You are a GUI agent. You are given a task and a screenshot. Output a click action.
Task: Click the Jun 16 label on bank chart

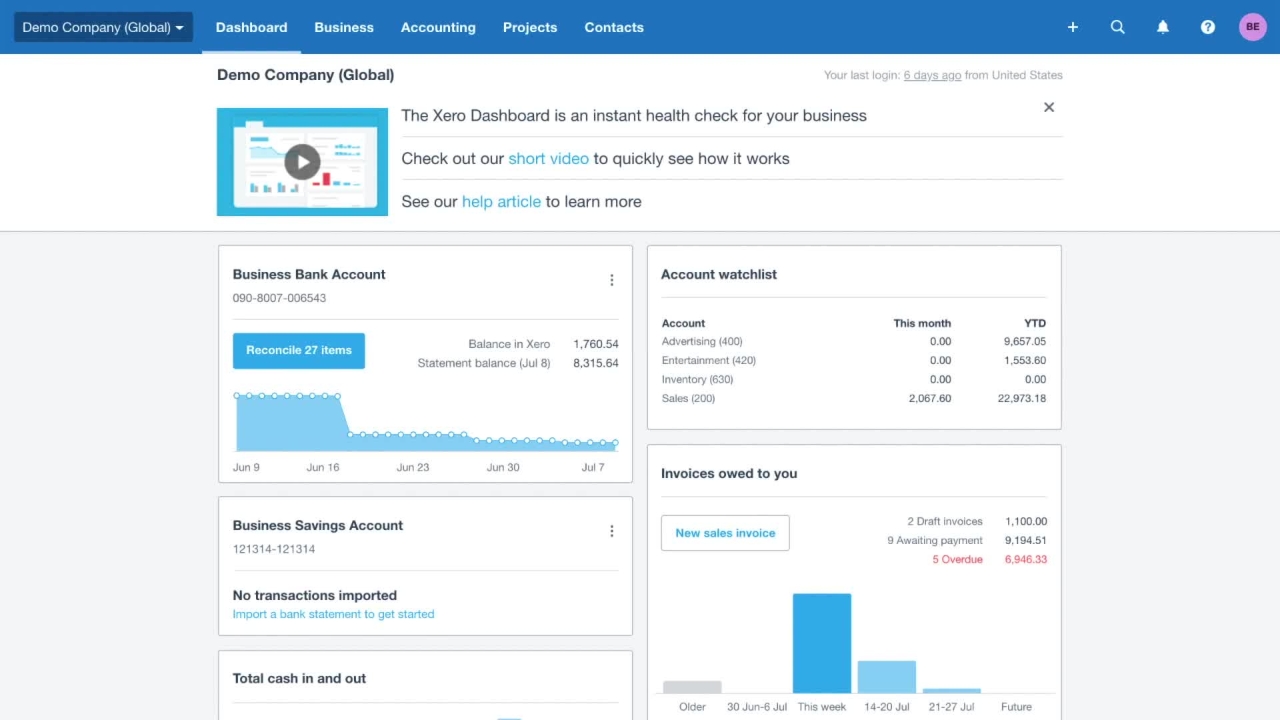tap(323, 467)
